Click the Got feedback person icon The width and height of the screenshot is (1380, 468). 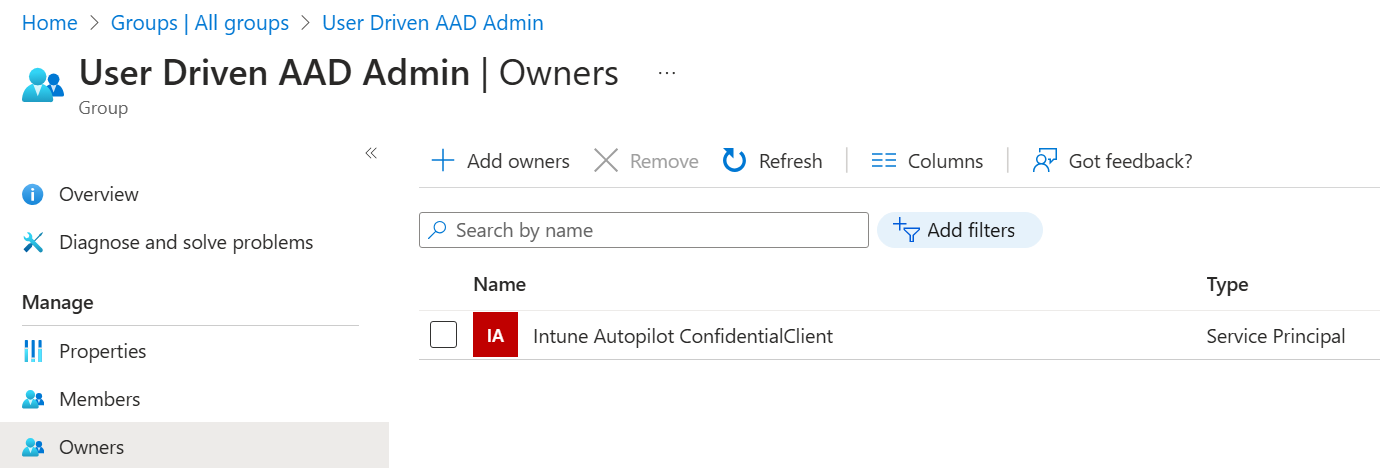(1045, 161)
